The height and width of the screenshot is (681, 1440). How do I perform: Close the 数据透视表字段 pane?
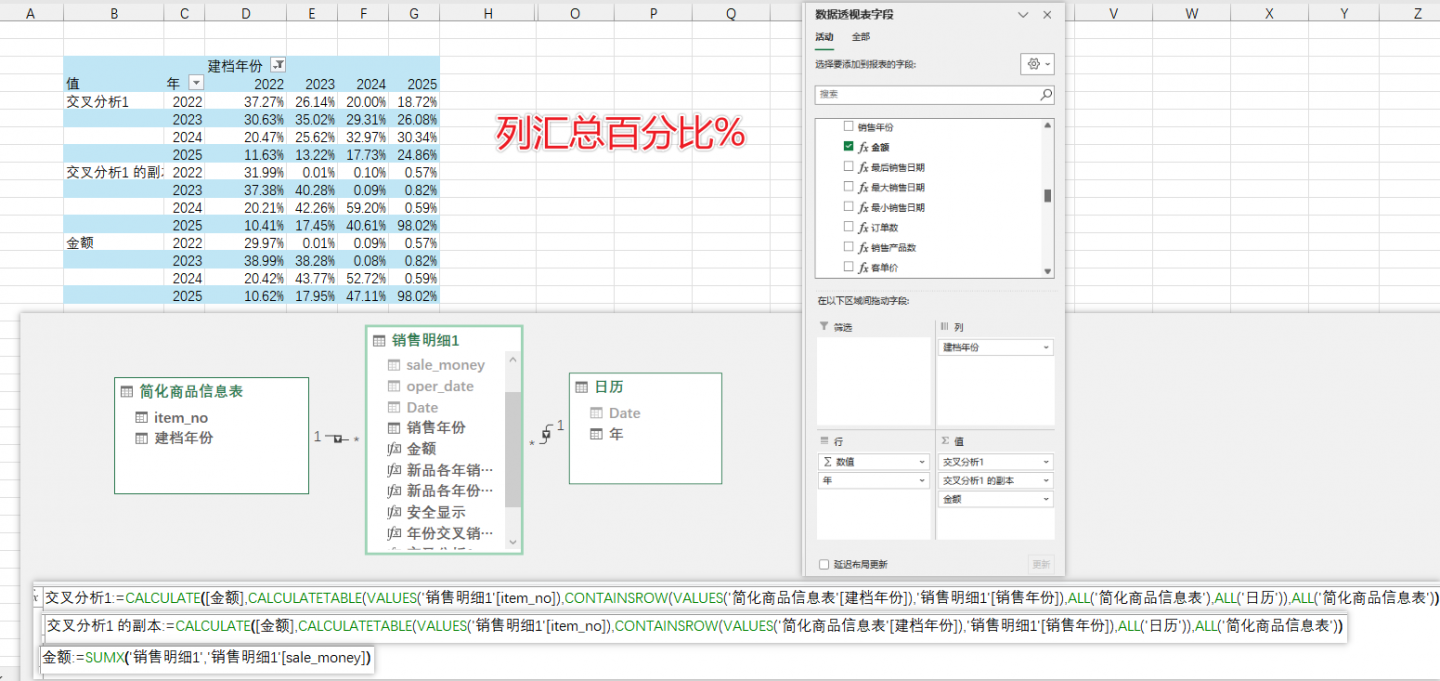[1047, 15]
